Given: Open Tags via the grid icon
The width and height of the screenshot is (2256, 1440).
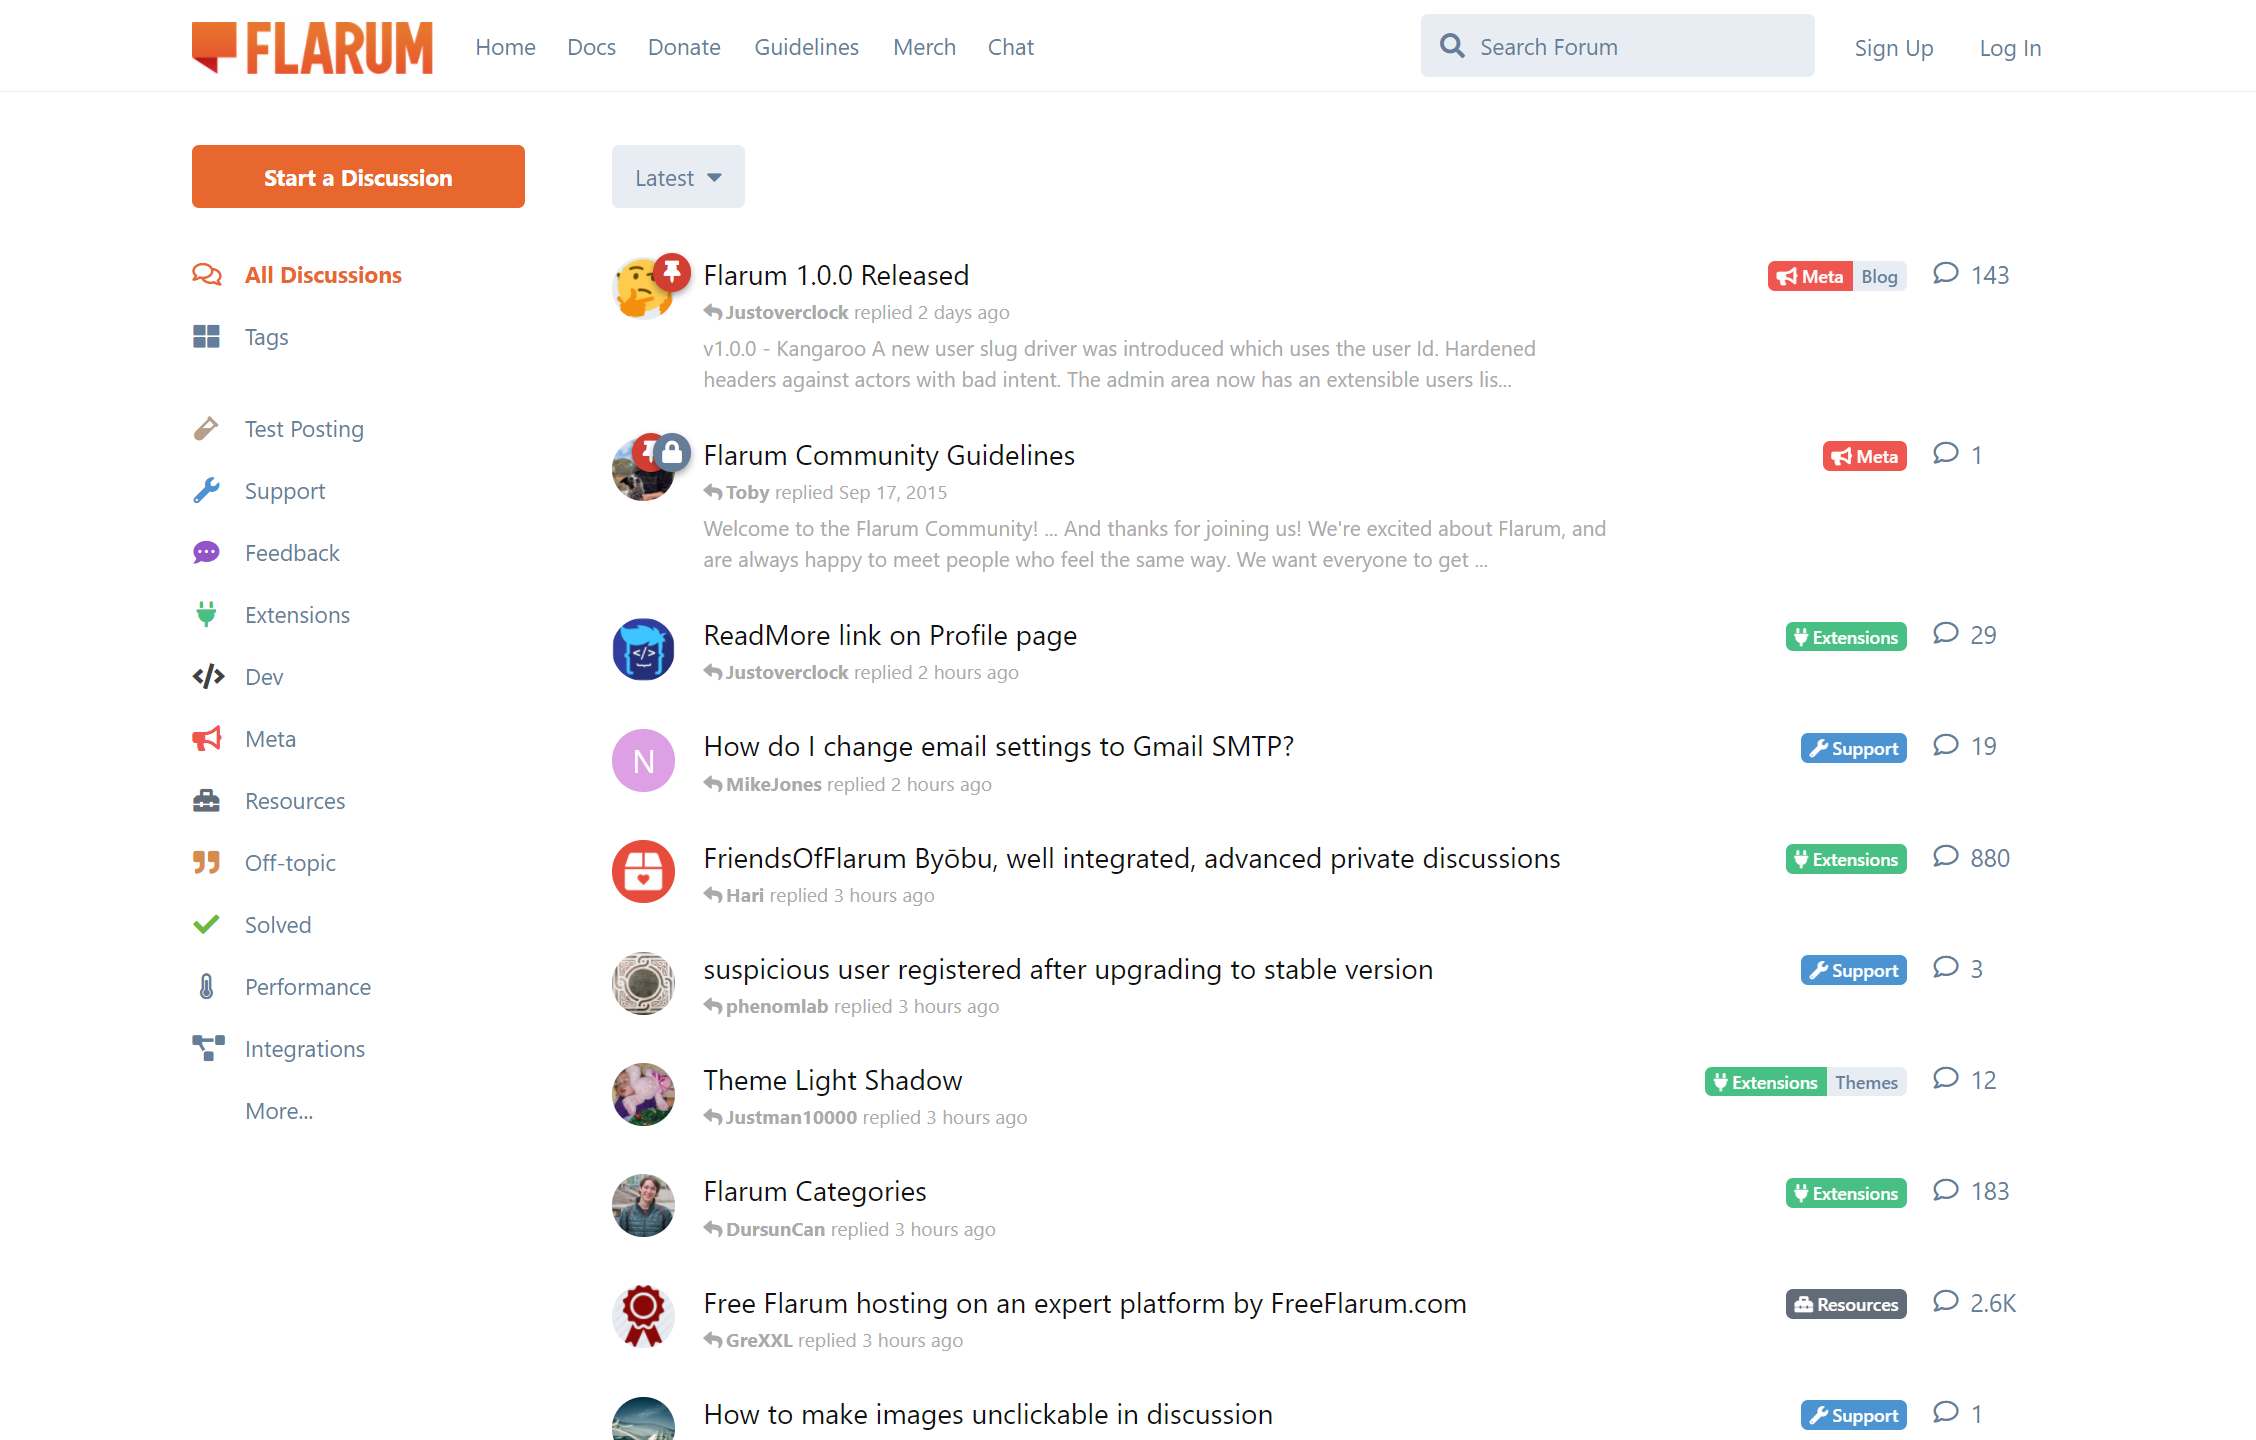Looking at the screenshot, I should 206,337.
